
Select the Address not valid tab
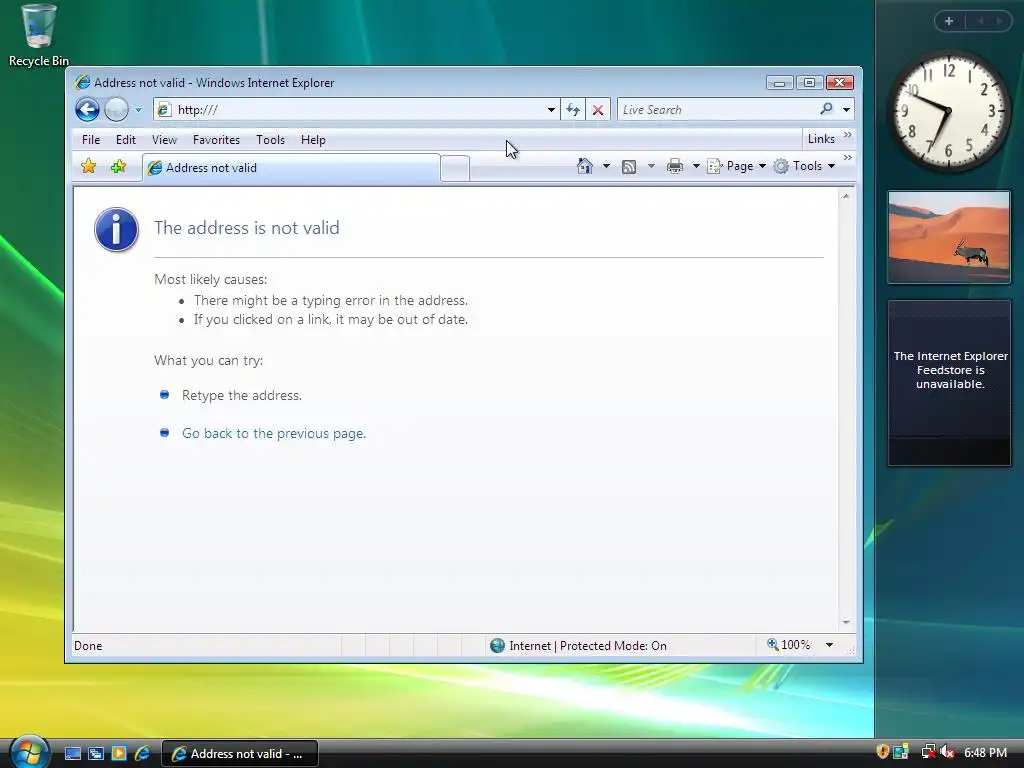(x=291, y=168)
